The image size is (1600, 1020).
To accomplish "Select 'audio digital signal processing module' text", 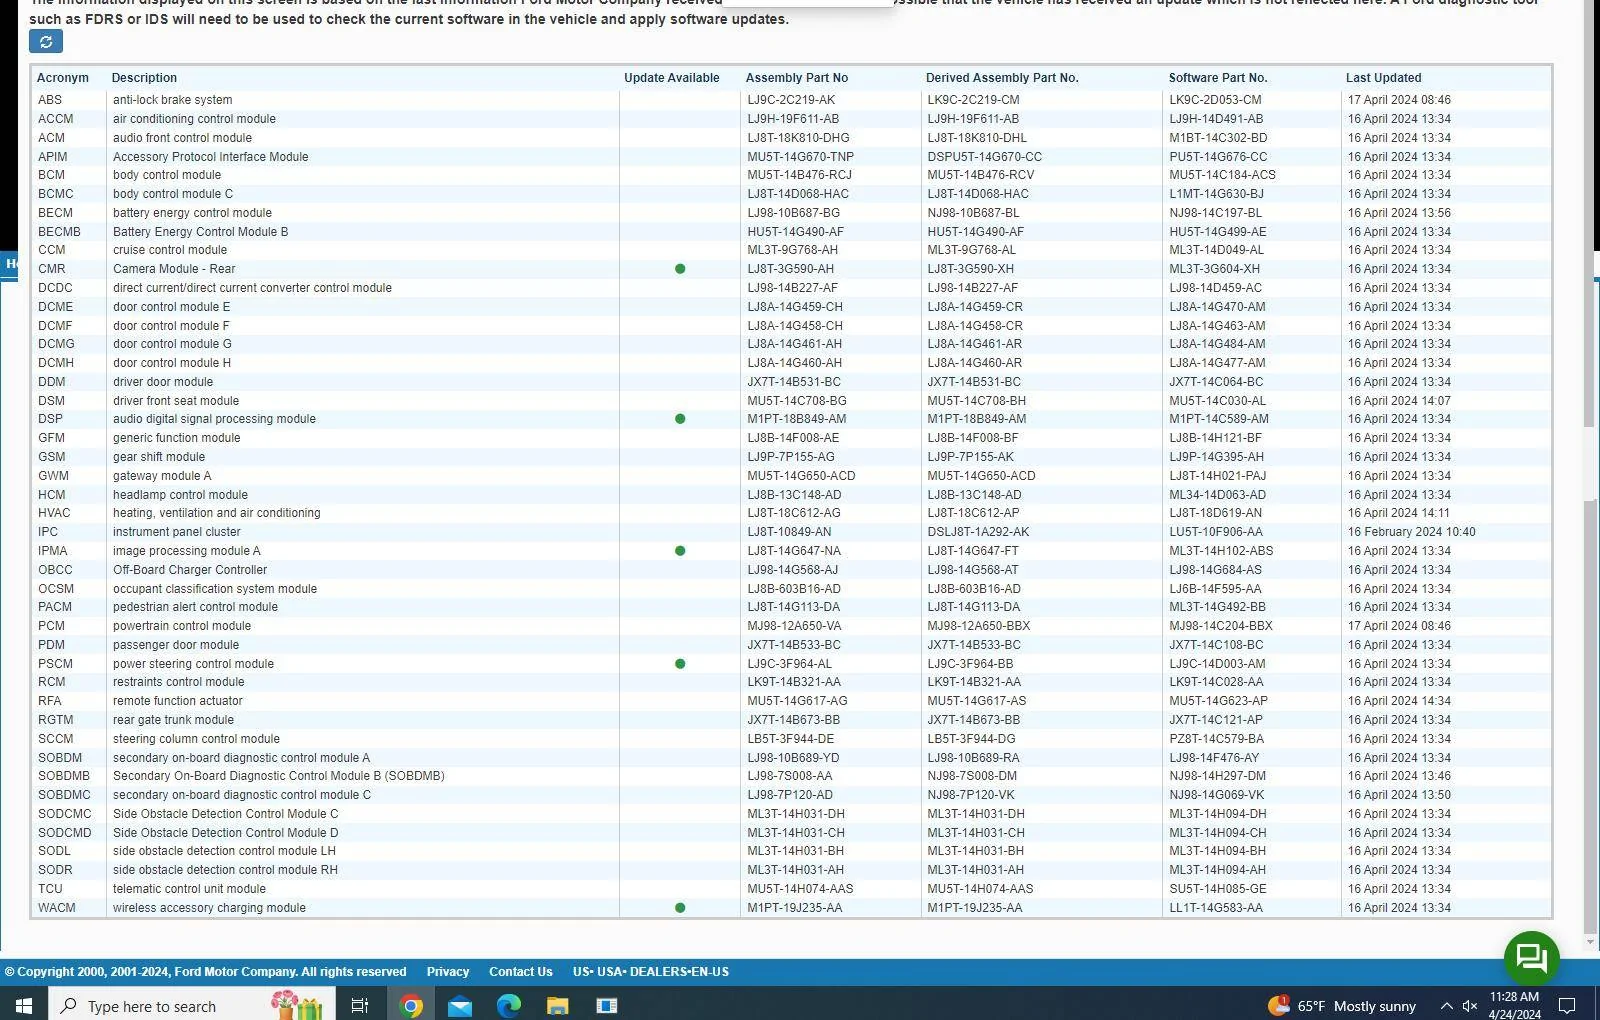I will coord(214,419).
